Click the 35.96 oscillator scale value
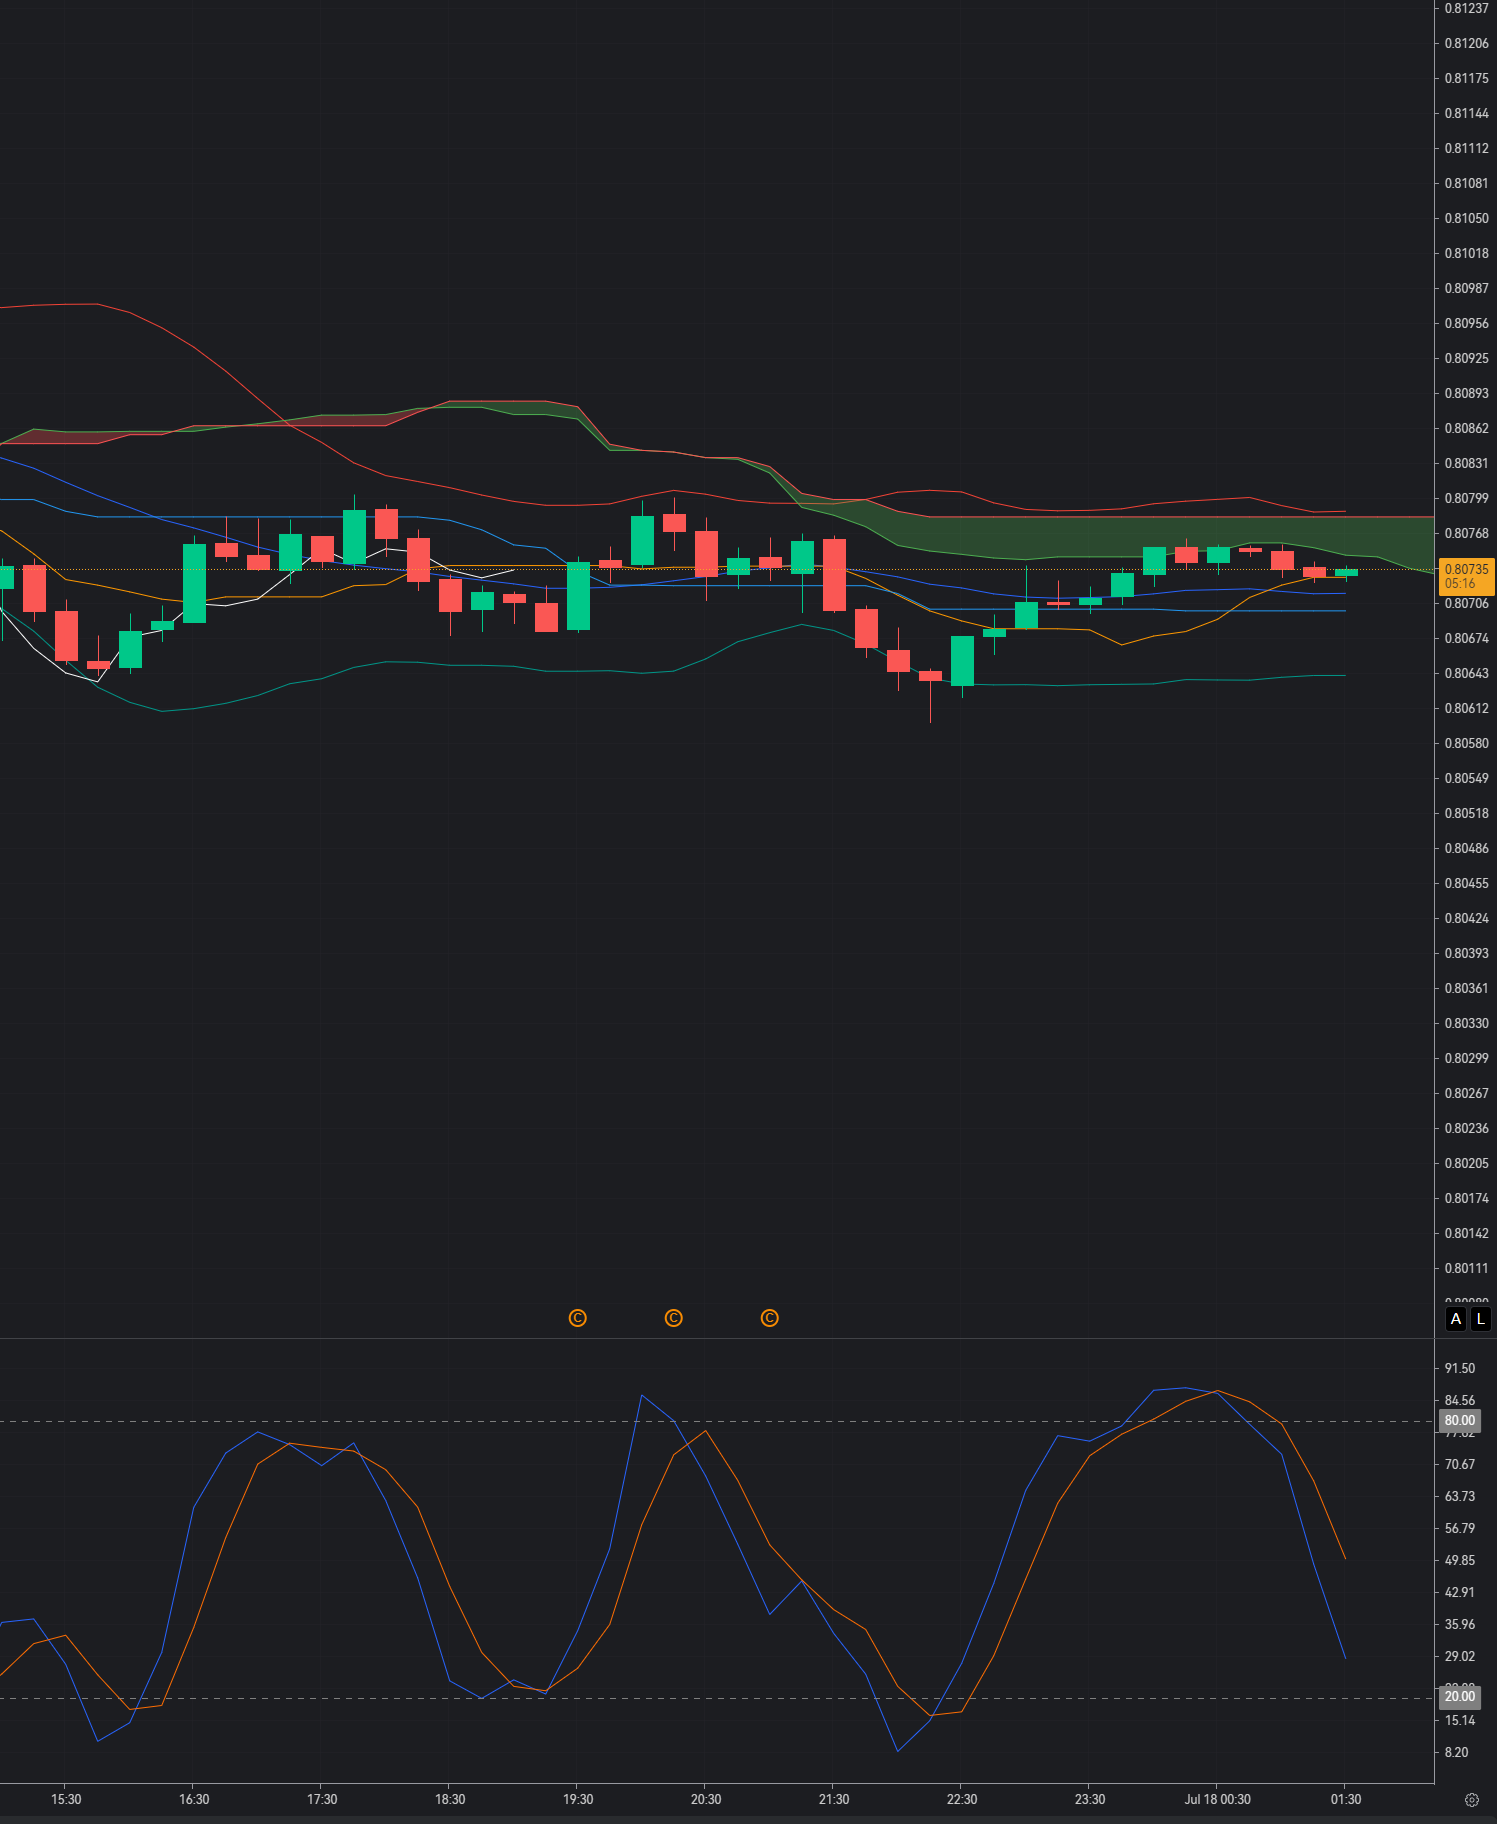The width and height of the screenshot is (1497, 1824). (x=1460, y=1624)
